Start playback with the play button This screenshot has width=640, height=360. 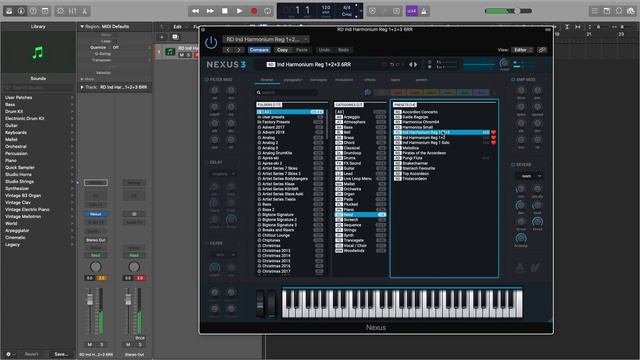tap(239, 11)
